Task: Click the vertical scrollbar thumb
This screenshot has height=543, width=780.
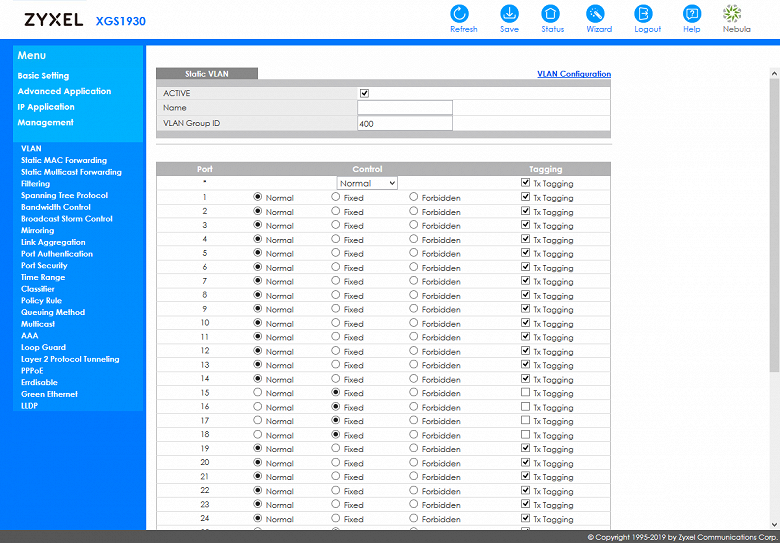Action: click(x=775, y=225)
